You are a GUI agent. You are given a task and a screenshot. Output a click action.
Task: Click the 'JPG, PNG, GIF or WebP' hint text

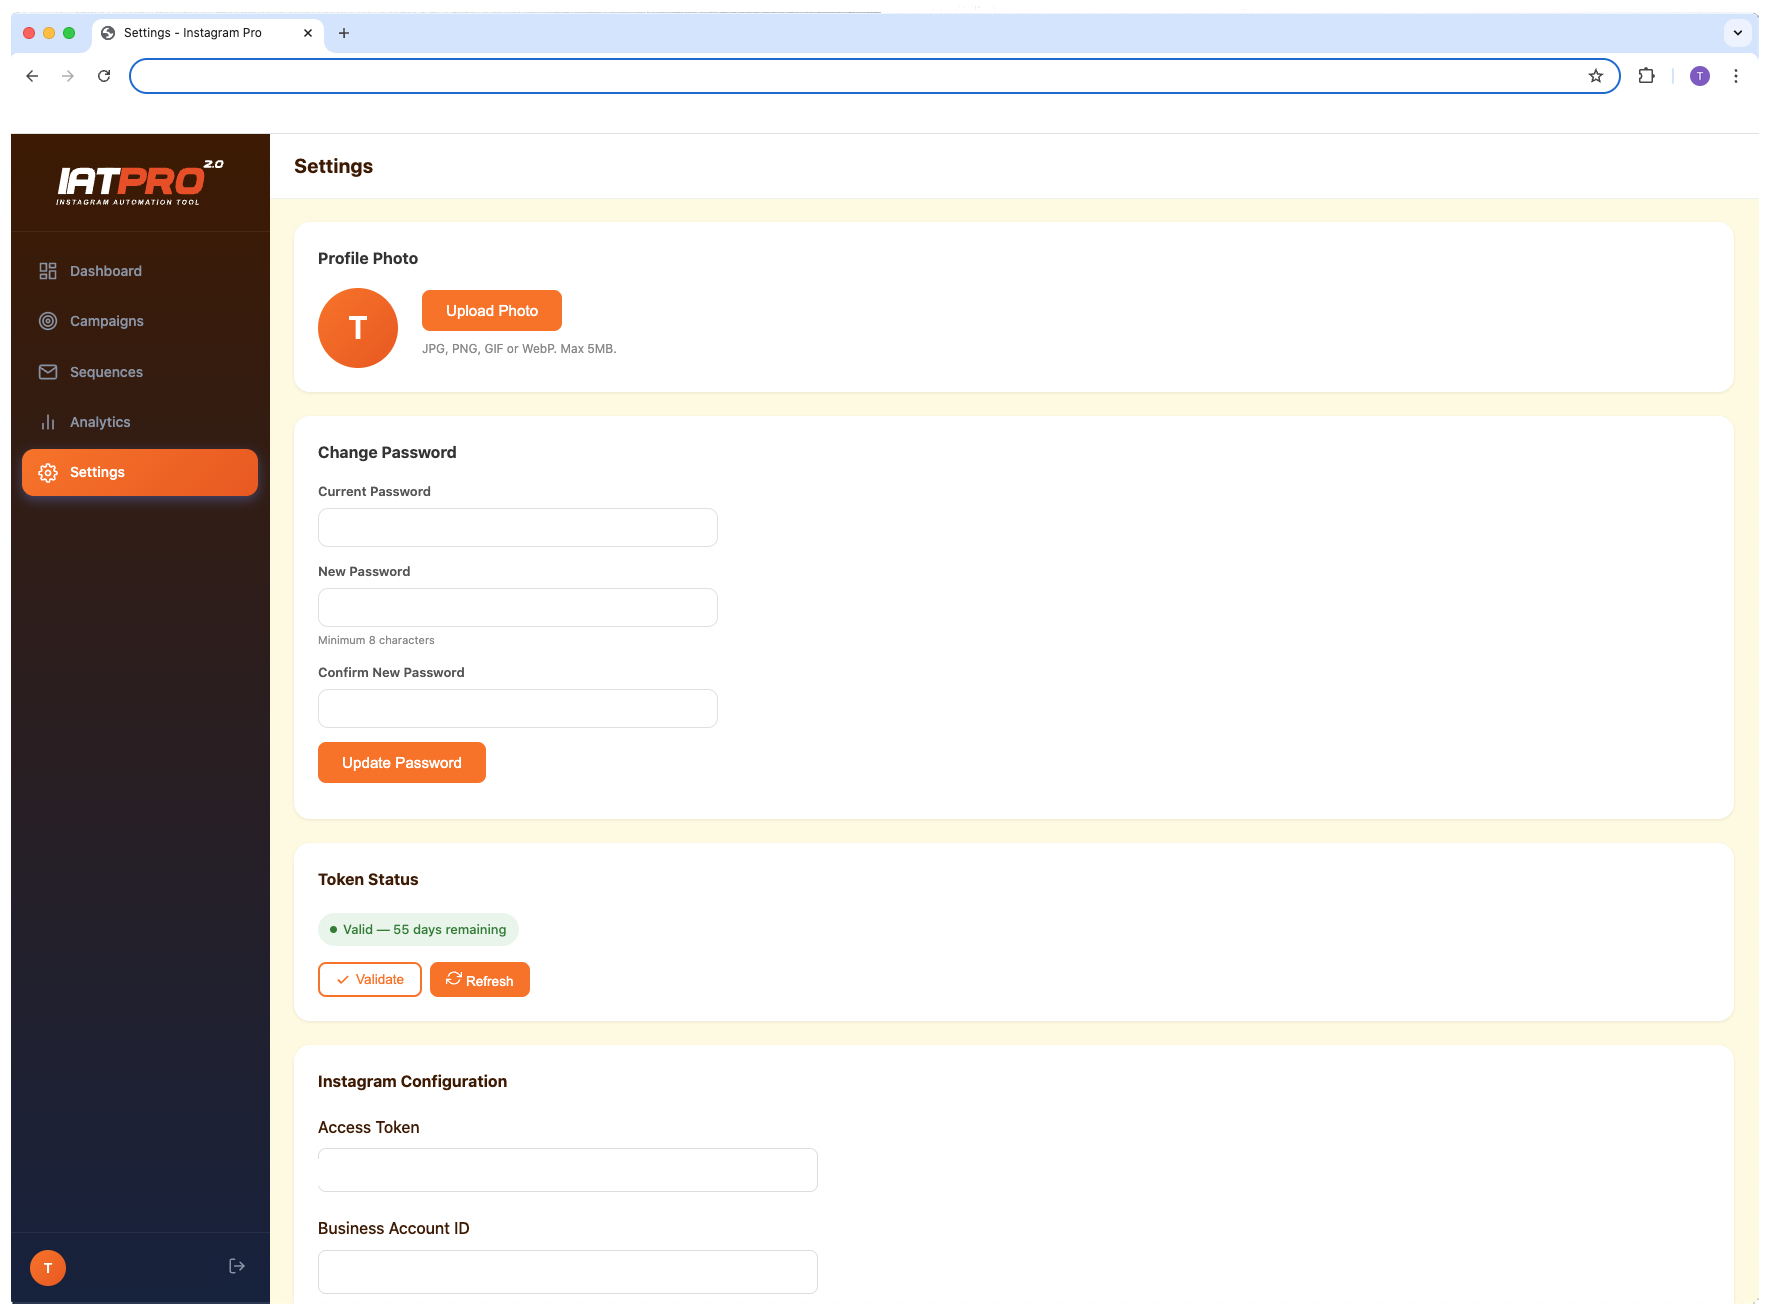pyautogui.click(x=519, y=349)
